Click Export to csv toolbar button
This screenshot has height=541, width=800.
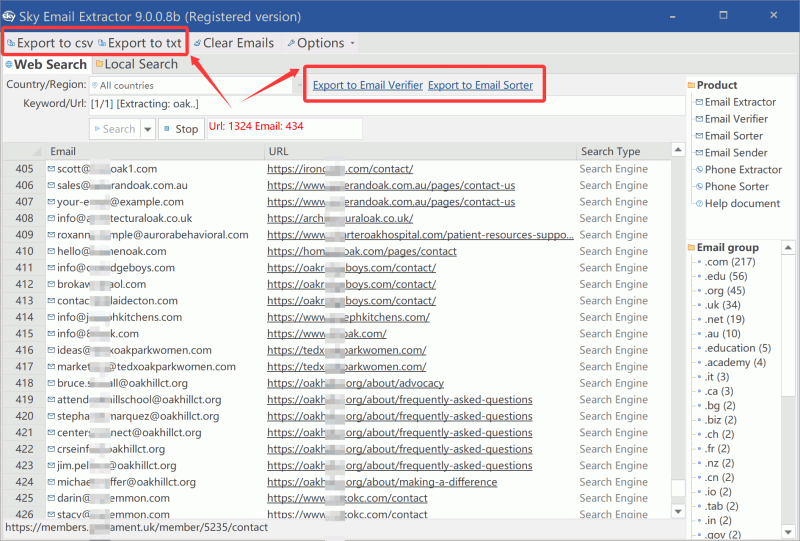point(49,43)
